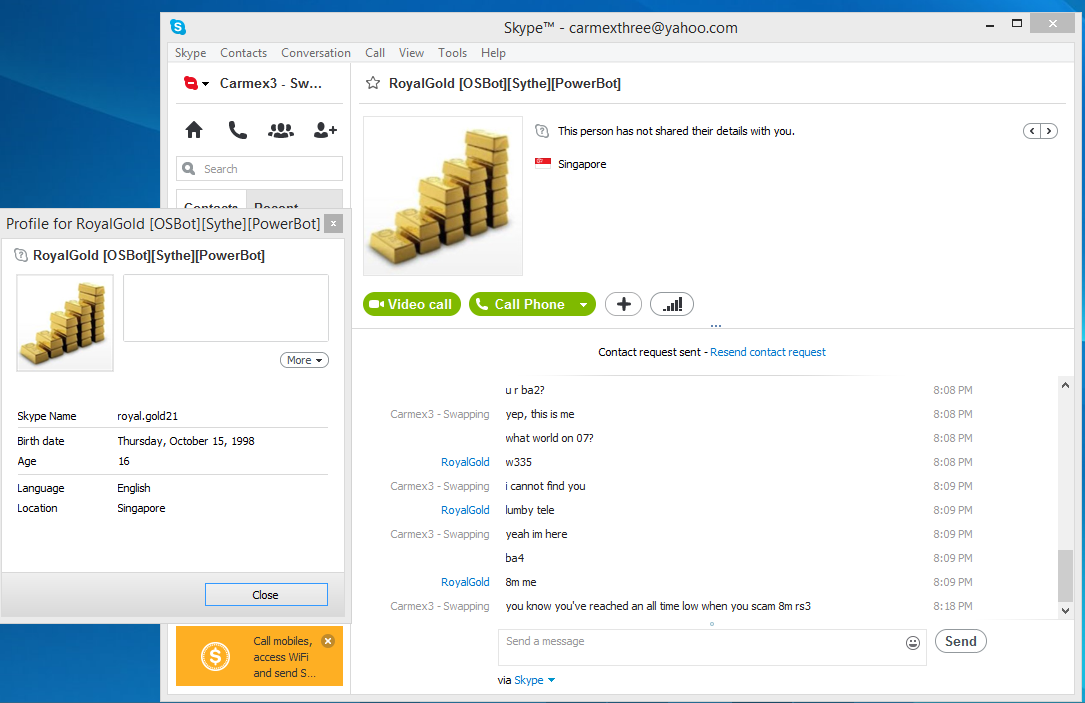
Task: Open the Conversation menu
Action: [316, 53]
